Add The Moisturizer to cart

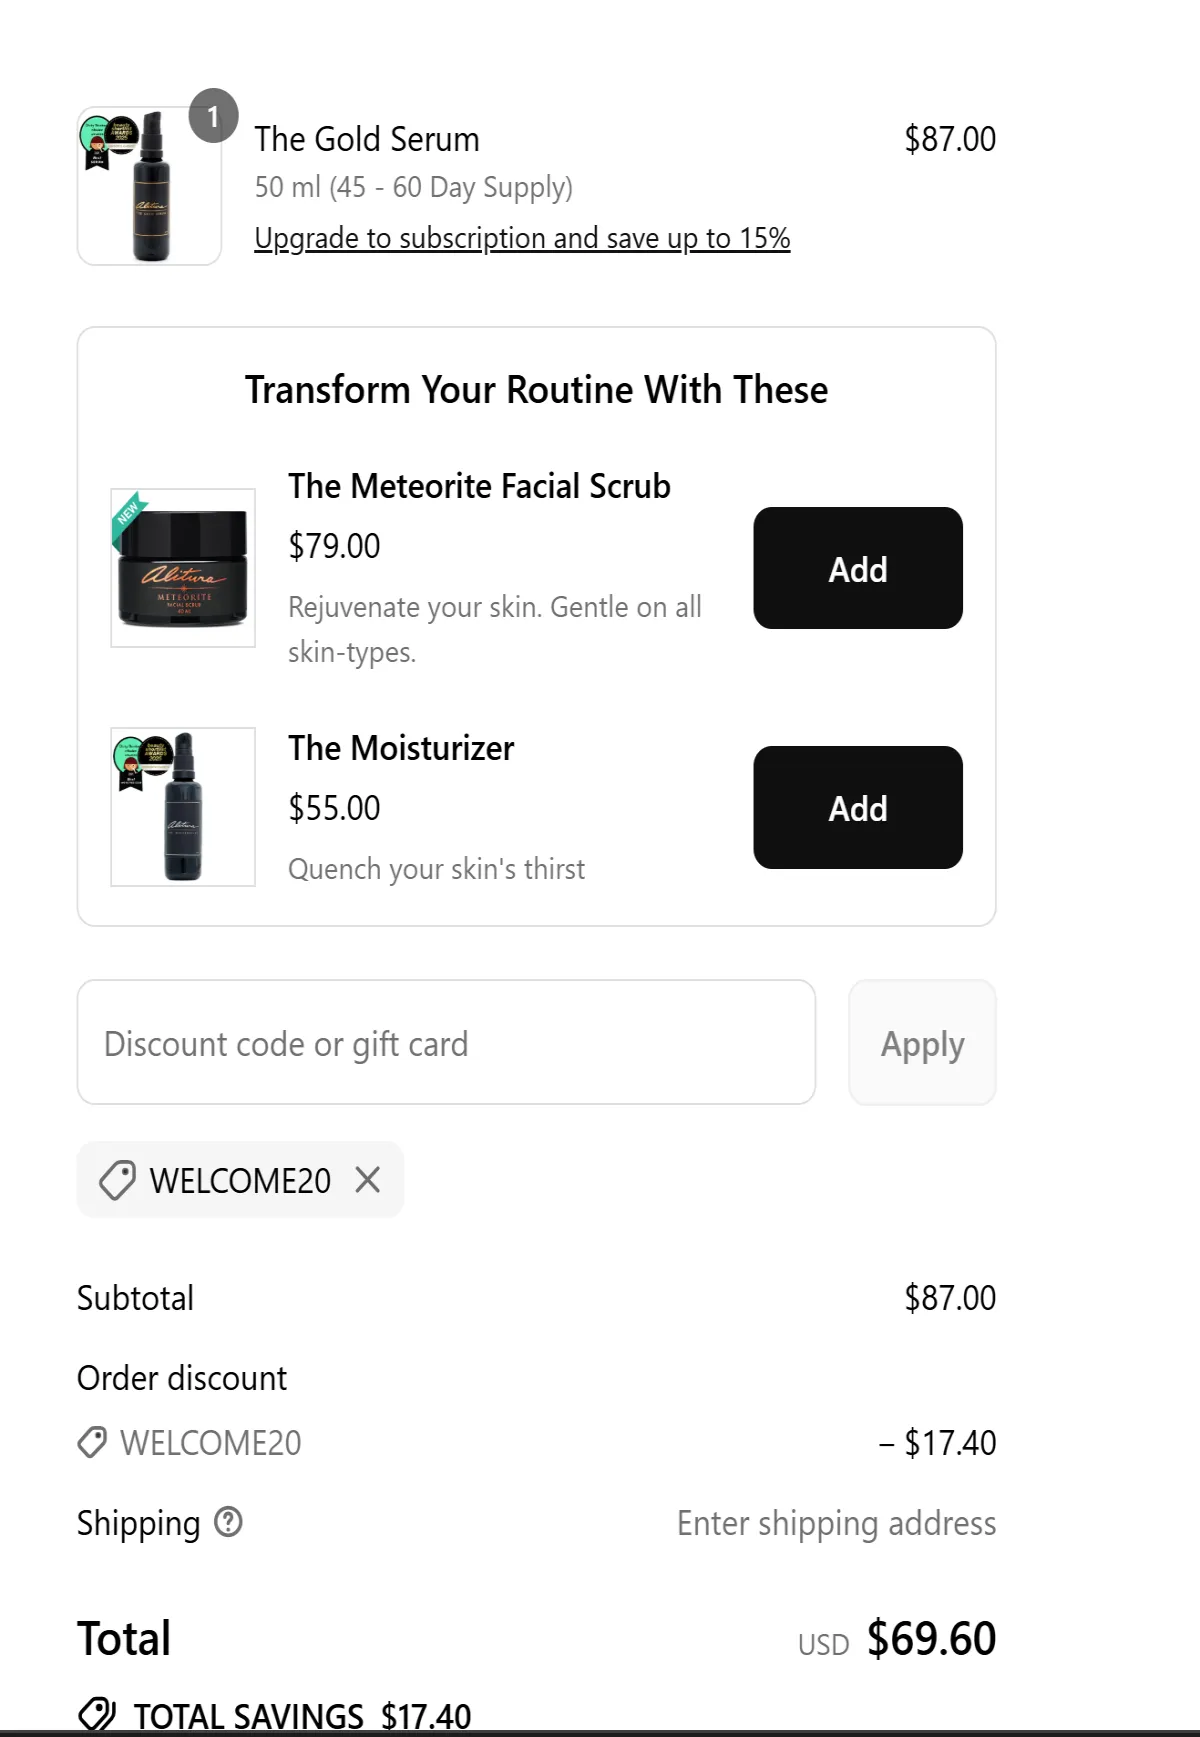pyautogui.click(x=857, y=807)
